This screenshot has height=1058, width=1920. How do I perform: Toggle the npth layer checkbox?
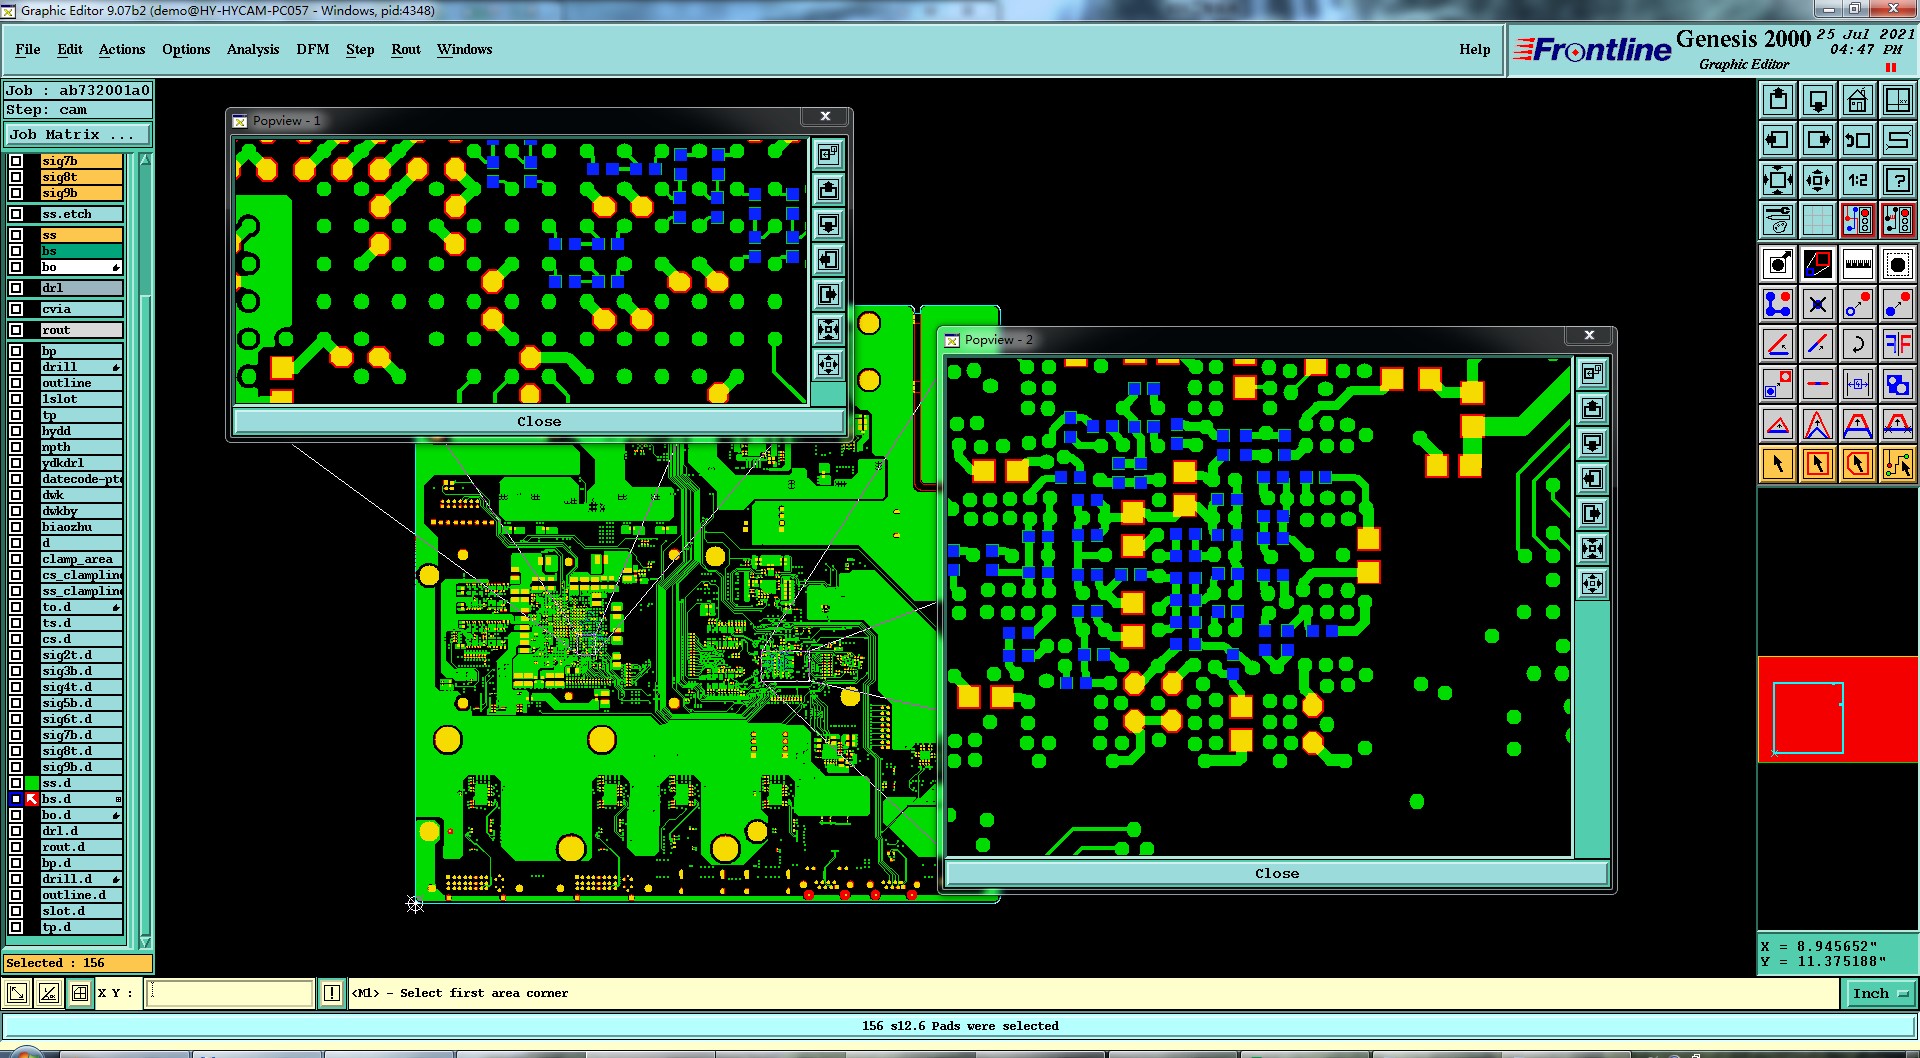click(16, 447)
